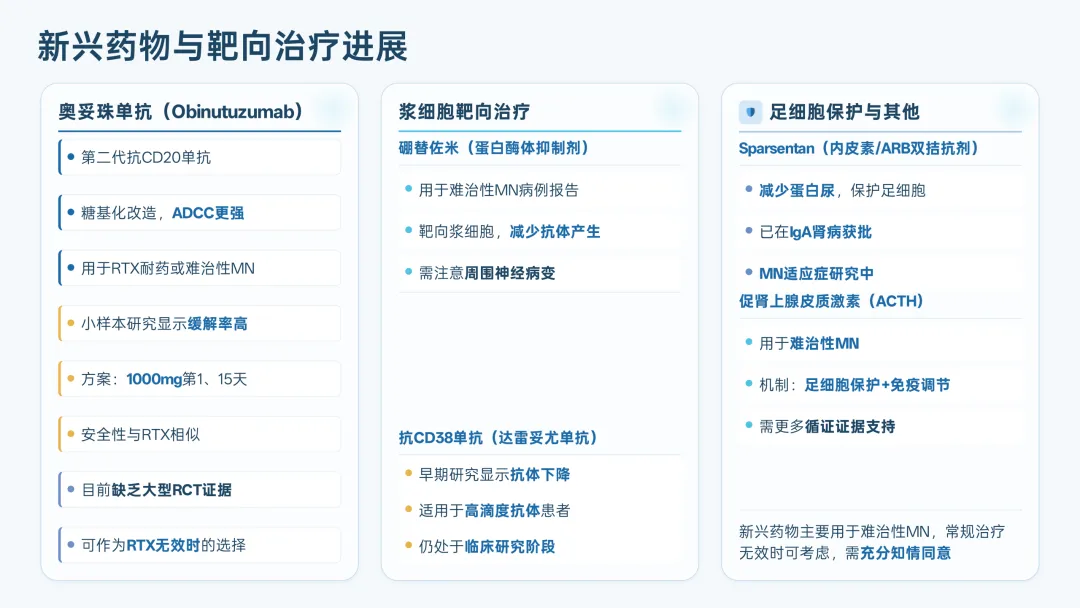This screenshot has width=1080, height=608.
Task: Click the highlighted RTX无效时 text
Action: click(x=163, y=545)
